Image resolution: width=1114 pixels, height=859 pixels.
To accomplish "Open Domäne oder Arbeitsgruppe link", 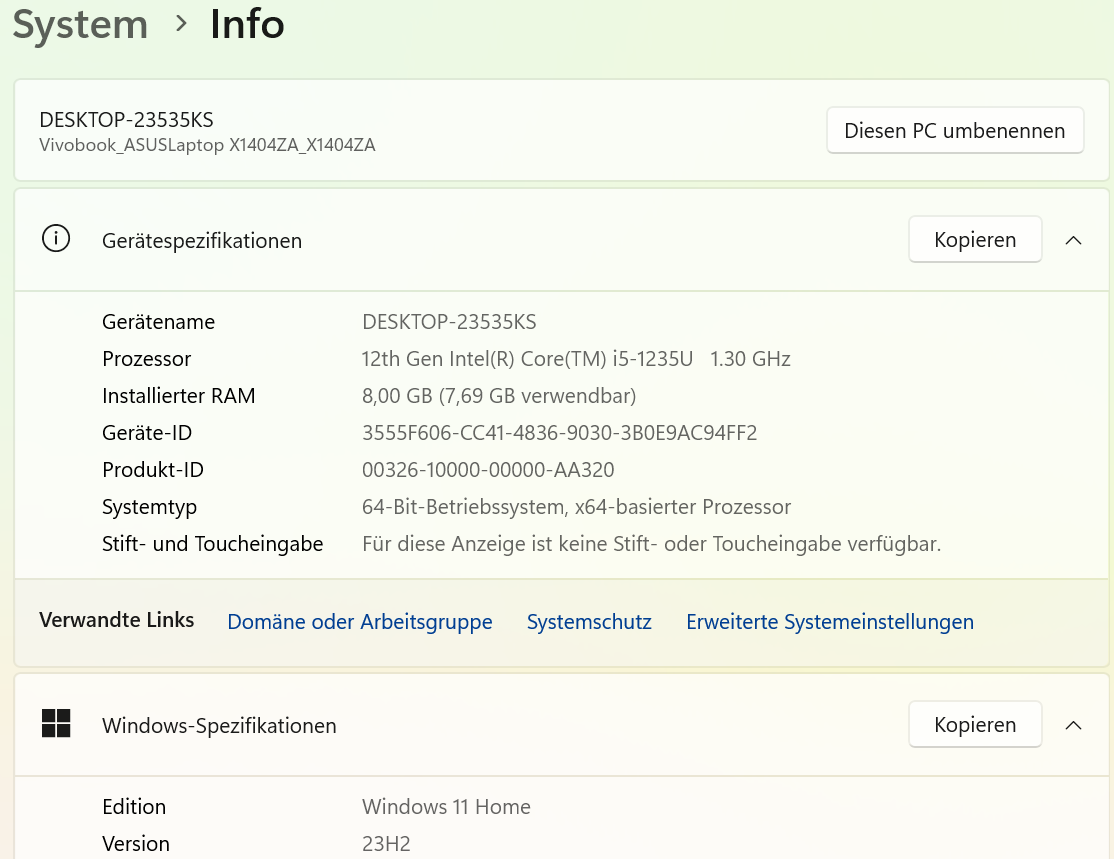I will tap(359, 622).
